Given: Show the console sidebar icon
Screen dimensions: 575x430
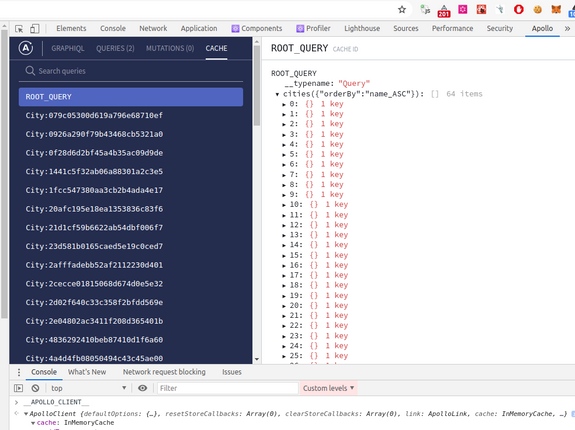Looking at the screenshot, I should (x=18, y=388).
